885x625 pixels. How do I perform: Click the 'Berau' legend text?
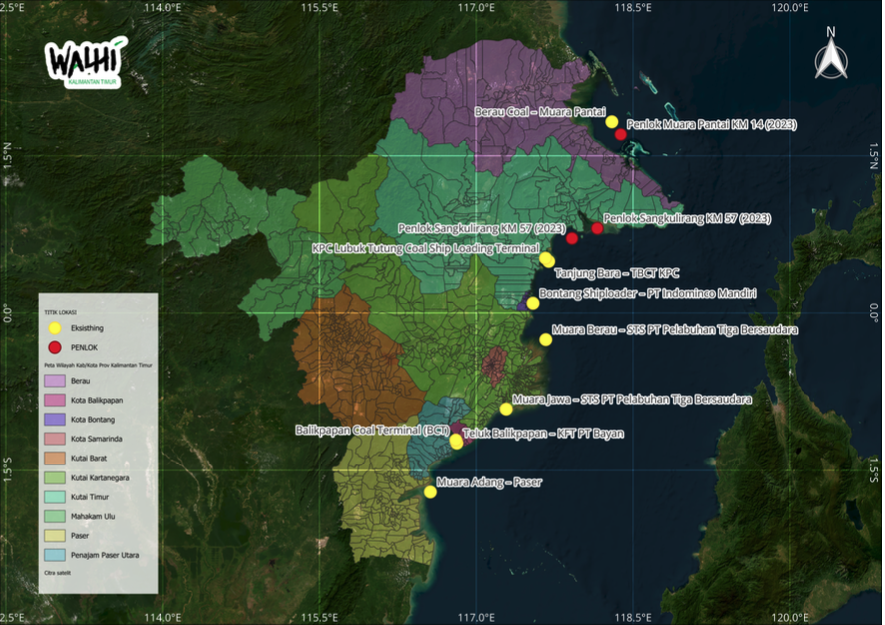point(81,381)
